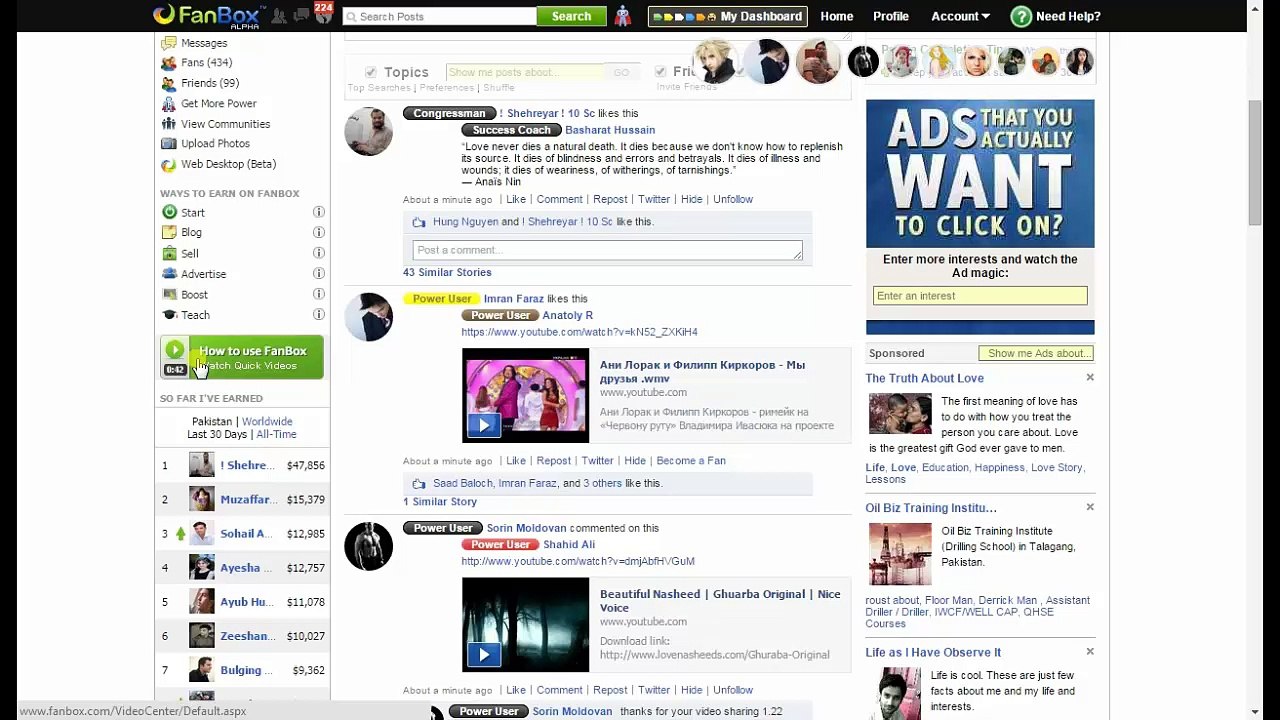Open the Boost earning option
The width and height of the screenshot is (1280, 720).
pyautogui.click(x=195, y=295)
